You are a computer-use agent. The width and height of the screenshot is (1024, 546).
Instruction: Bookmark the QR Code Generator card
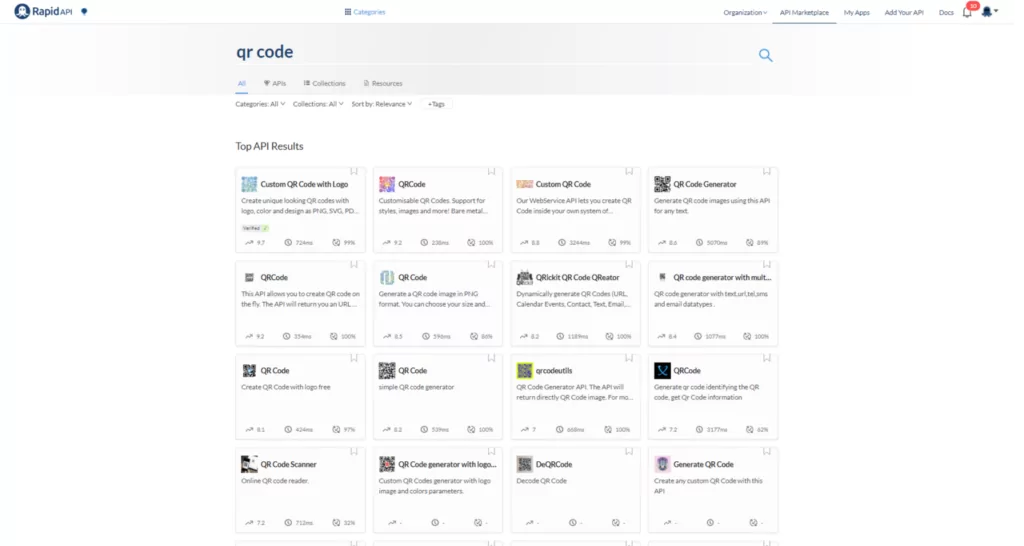point(767,172)
